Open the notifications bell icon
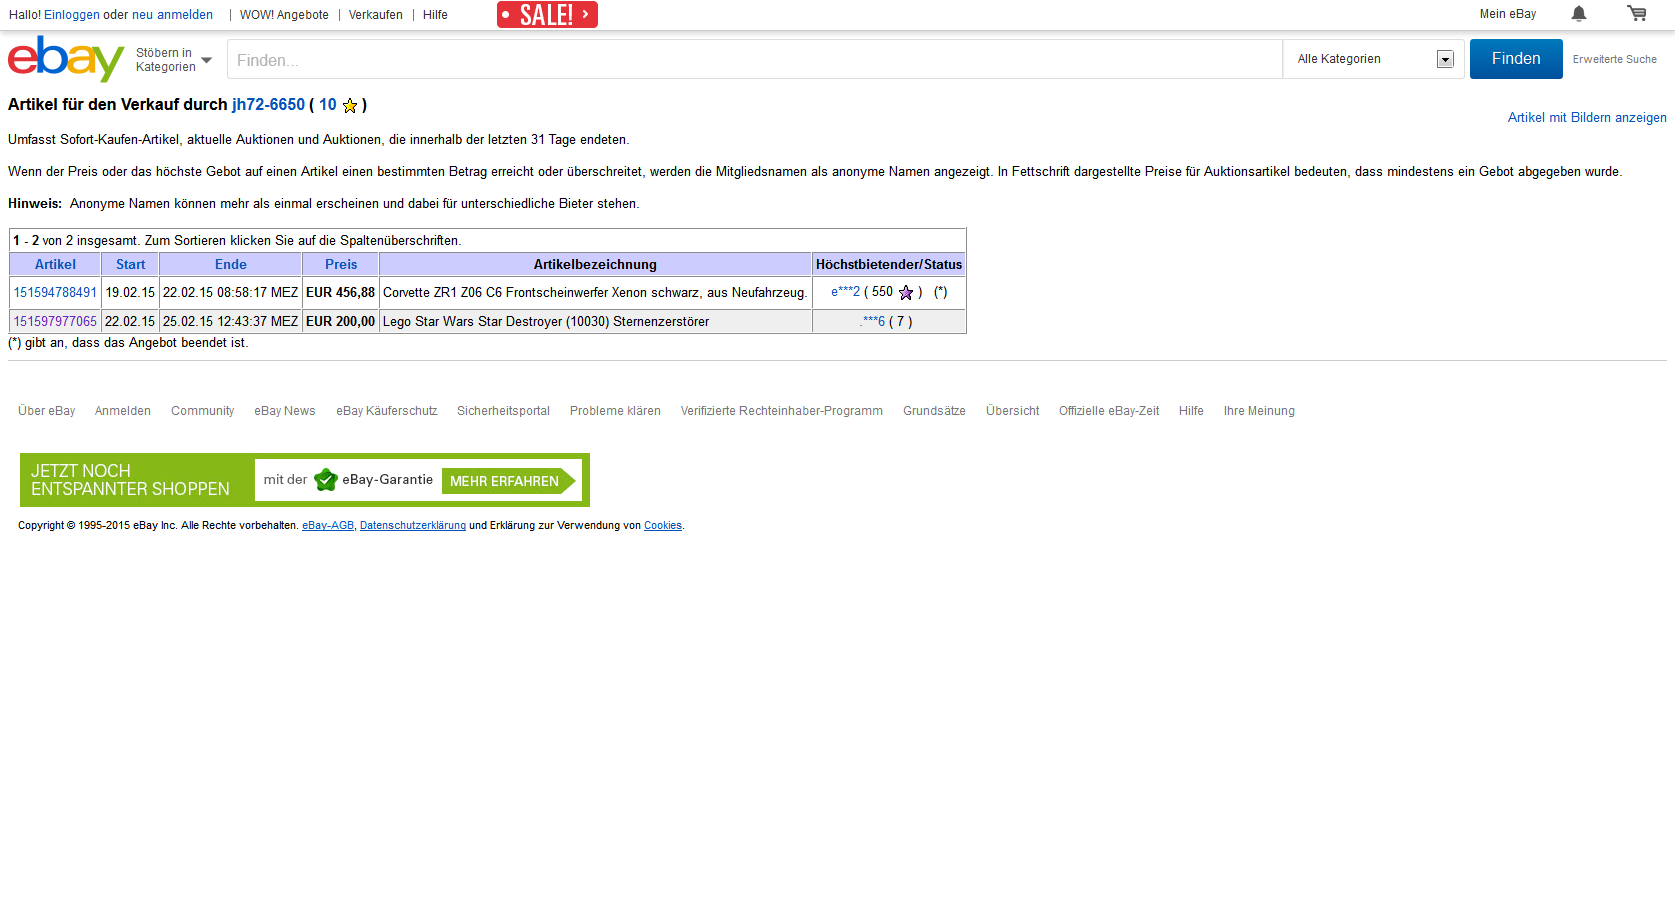The image size is (1675, 904). pos(1579,14)
